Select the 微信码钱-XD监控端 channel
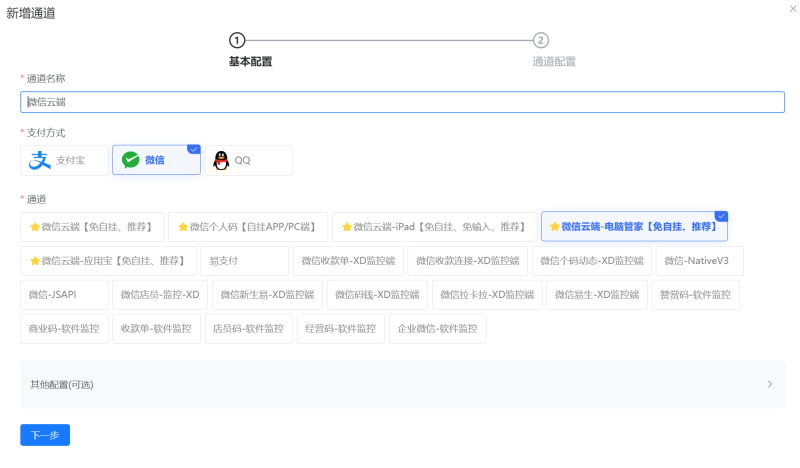The height and width of the screenshot is (468, 800). tap(377, 294)
